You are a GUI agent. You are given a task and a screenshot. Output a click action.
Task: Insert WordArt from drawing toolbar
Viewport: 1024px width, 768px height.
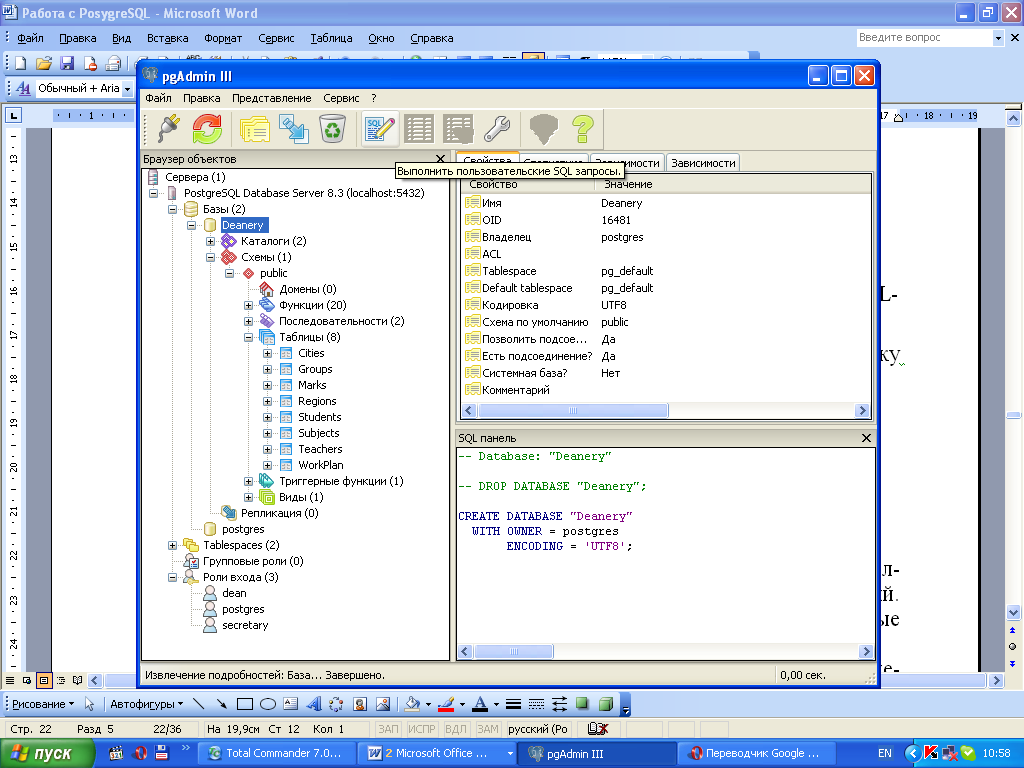click(x=313, y=704)
